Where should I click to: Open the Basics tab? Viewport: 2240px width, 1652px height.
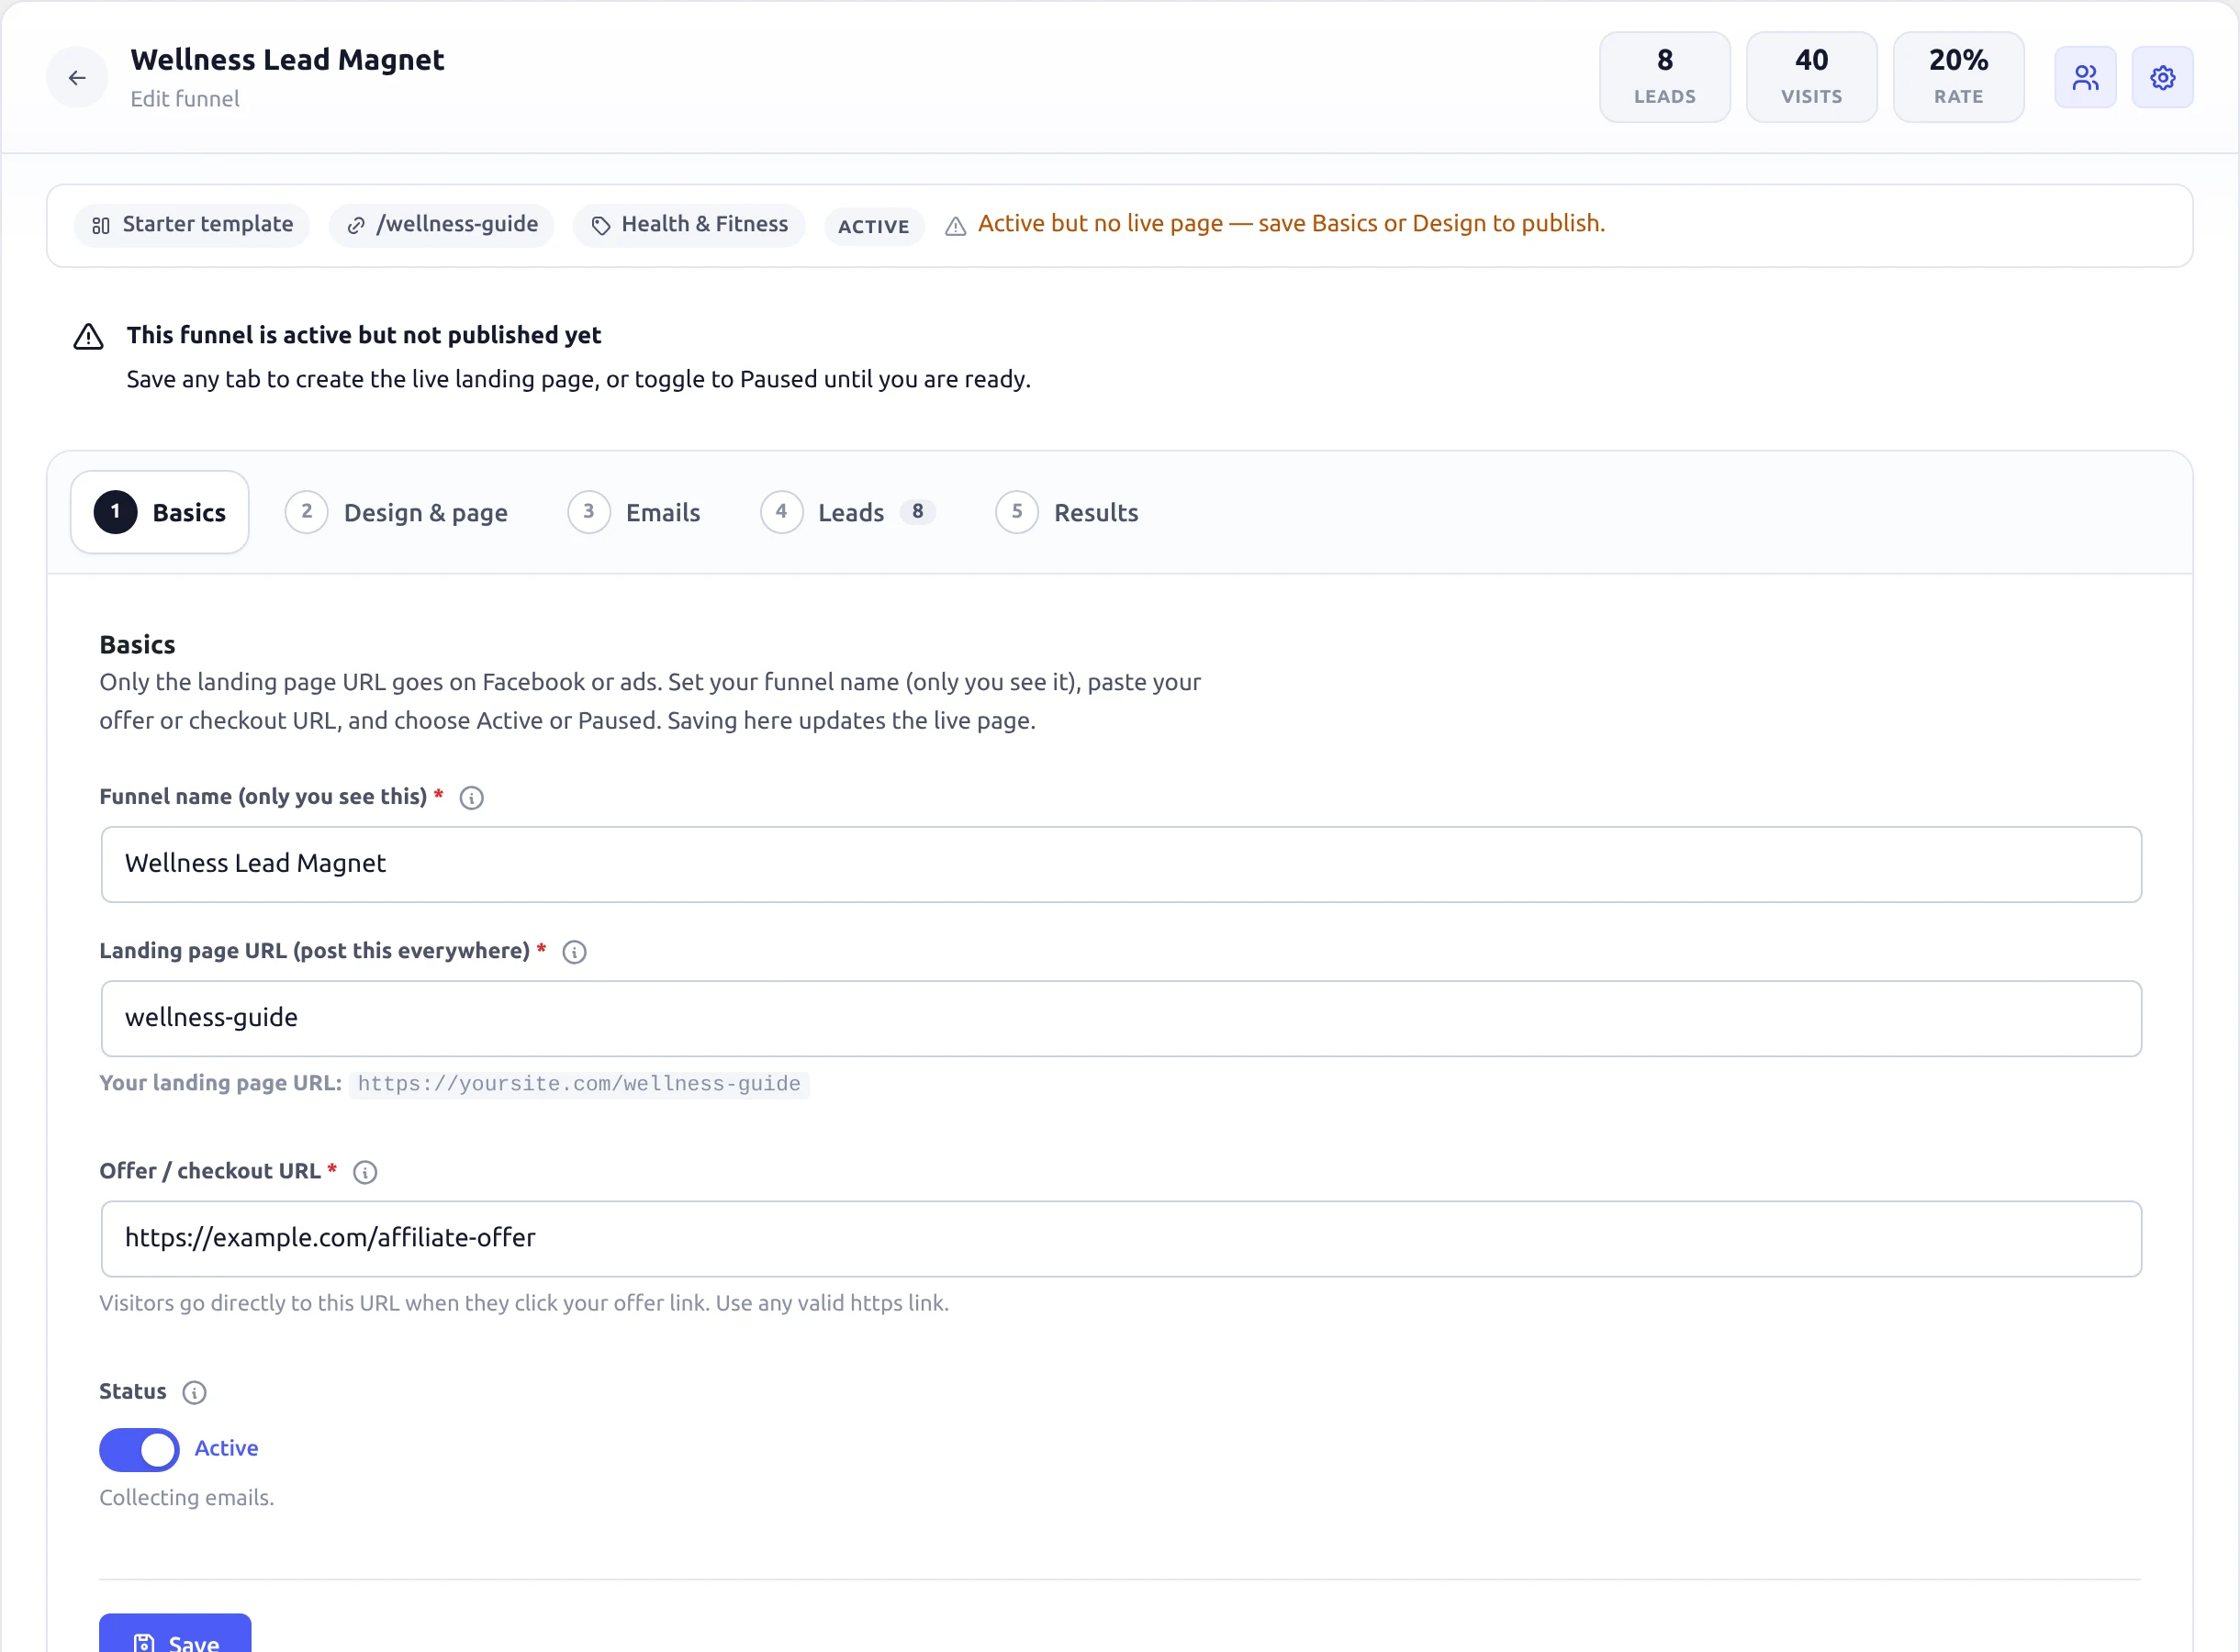coord(160,512)
